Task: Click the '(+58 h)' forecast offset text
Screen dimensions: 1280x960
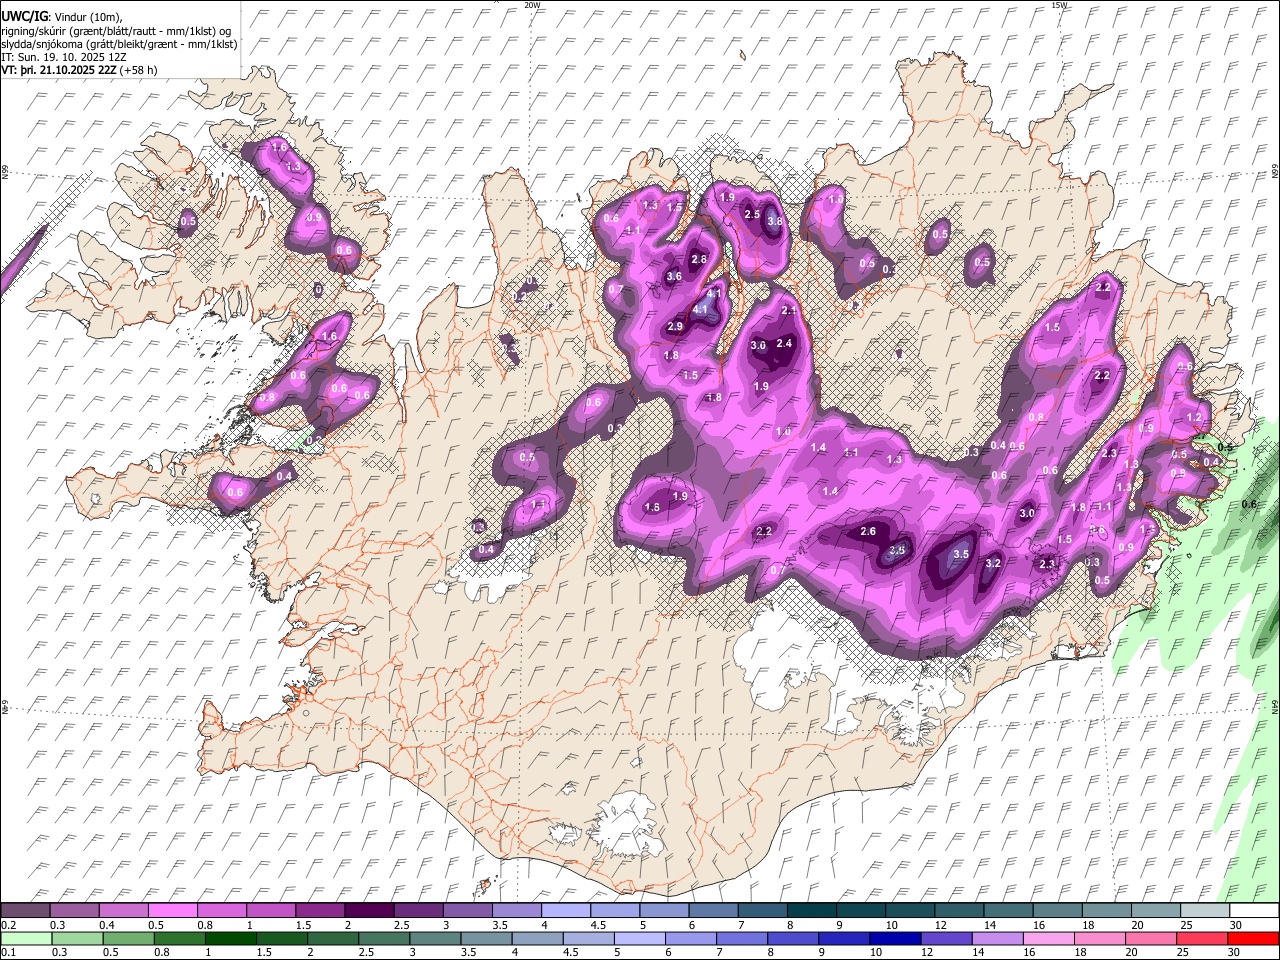Action: coord(138,70)
